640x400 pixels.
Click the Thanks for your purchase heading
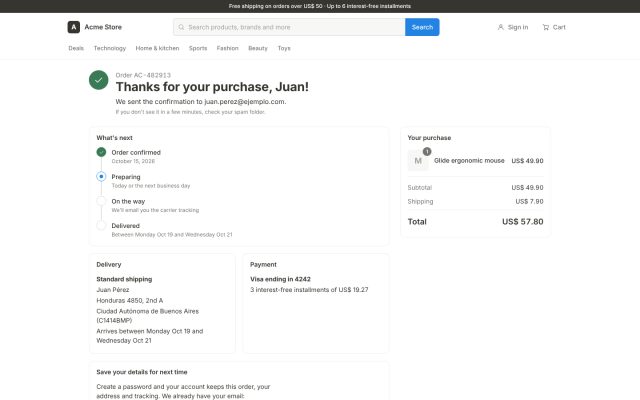(212, 87)
